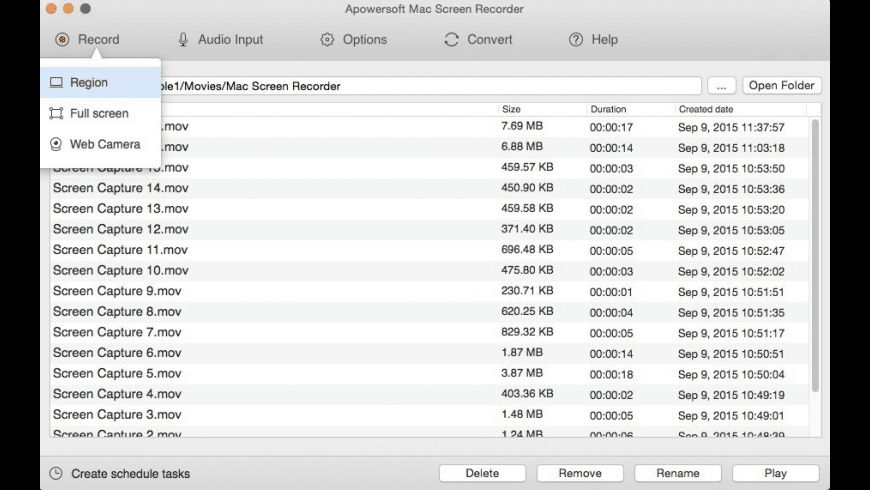Click the 3.87 MB size cell
870x490 pixels.
[x=522, y=373]
